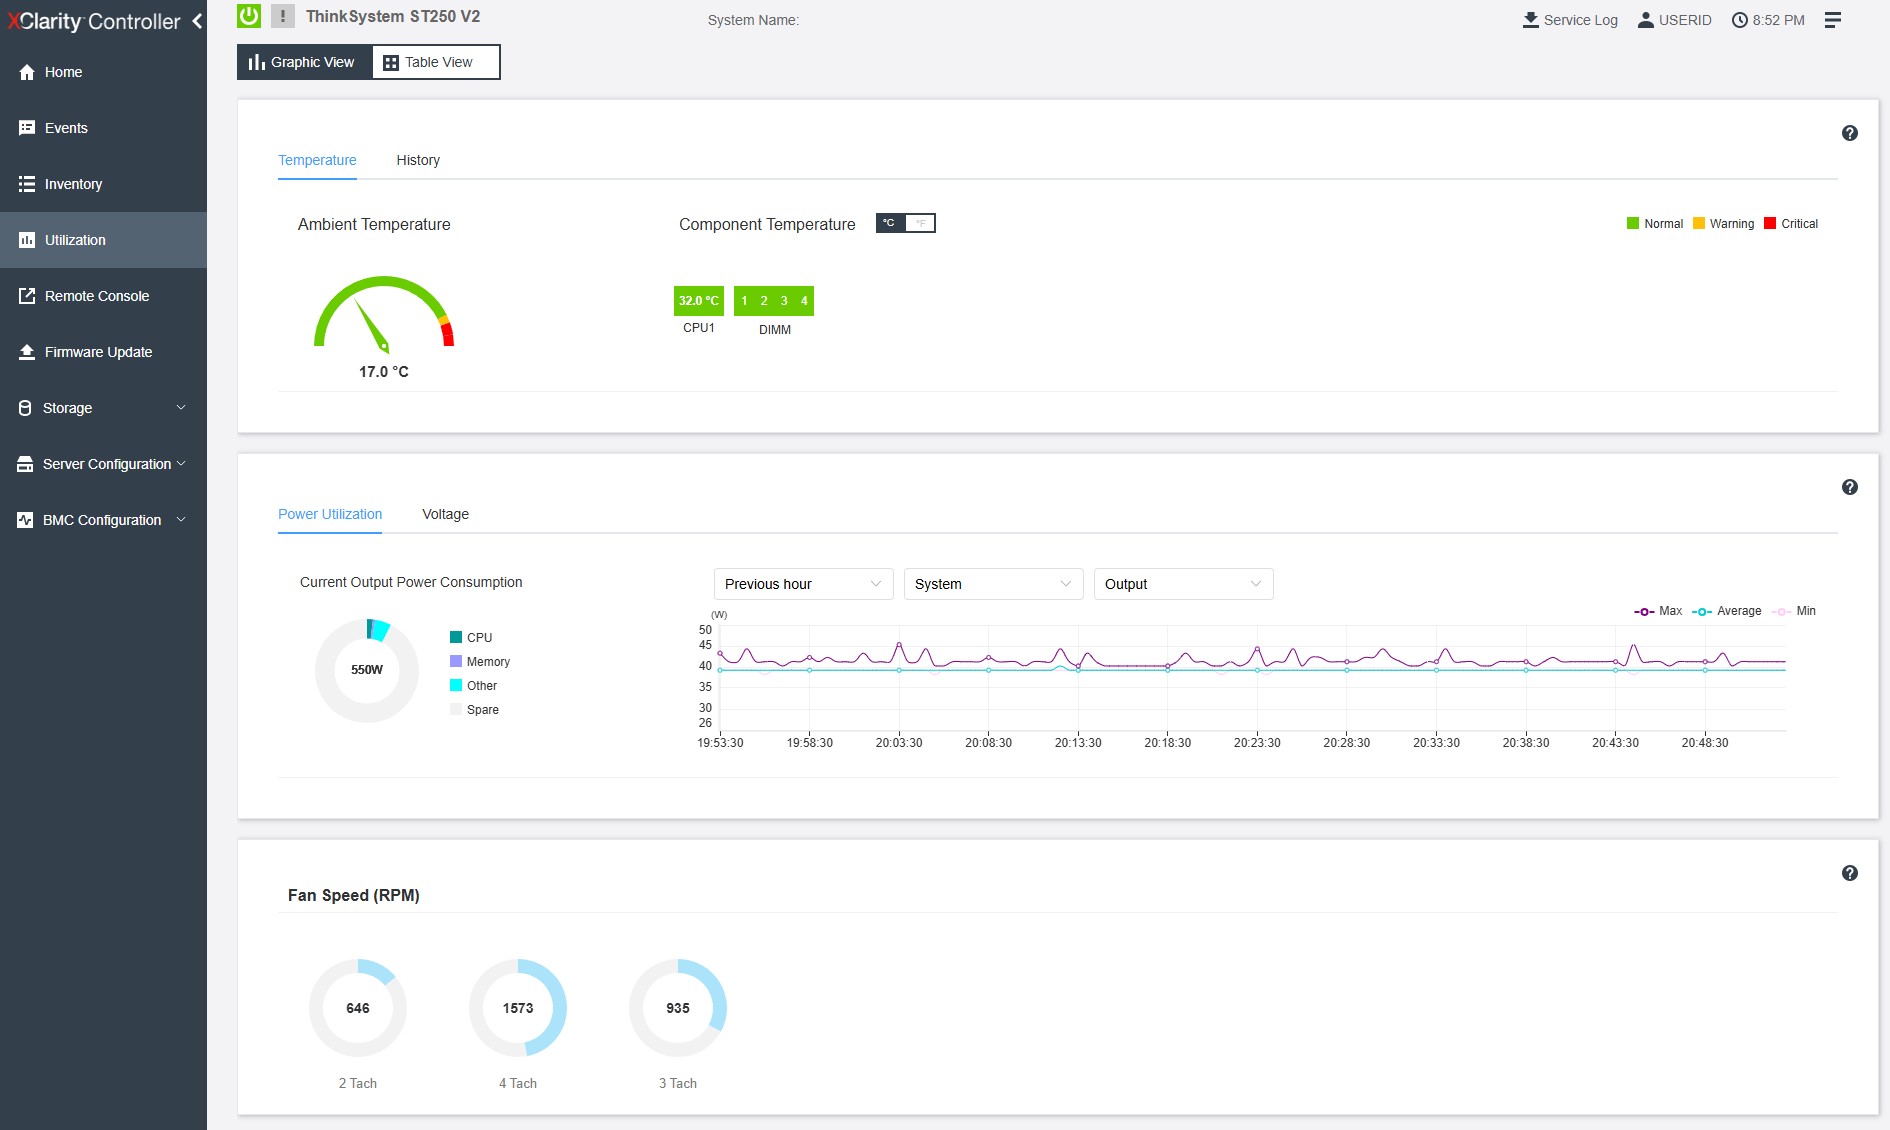
Task: Click the help icon in Temperature panel
Action: coord(1849,133)
